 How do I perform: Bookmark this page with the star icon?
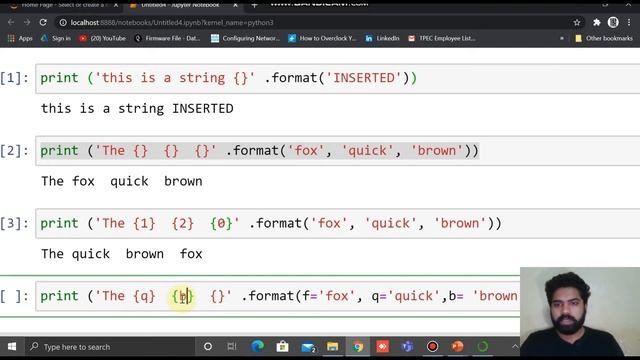pos(577,22)
